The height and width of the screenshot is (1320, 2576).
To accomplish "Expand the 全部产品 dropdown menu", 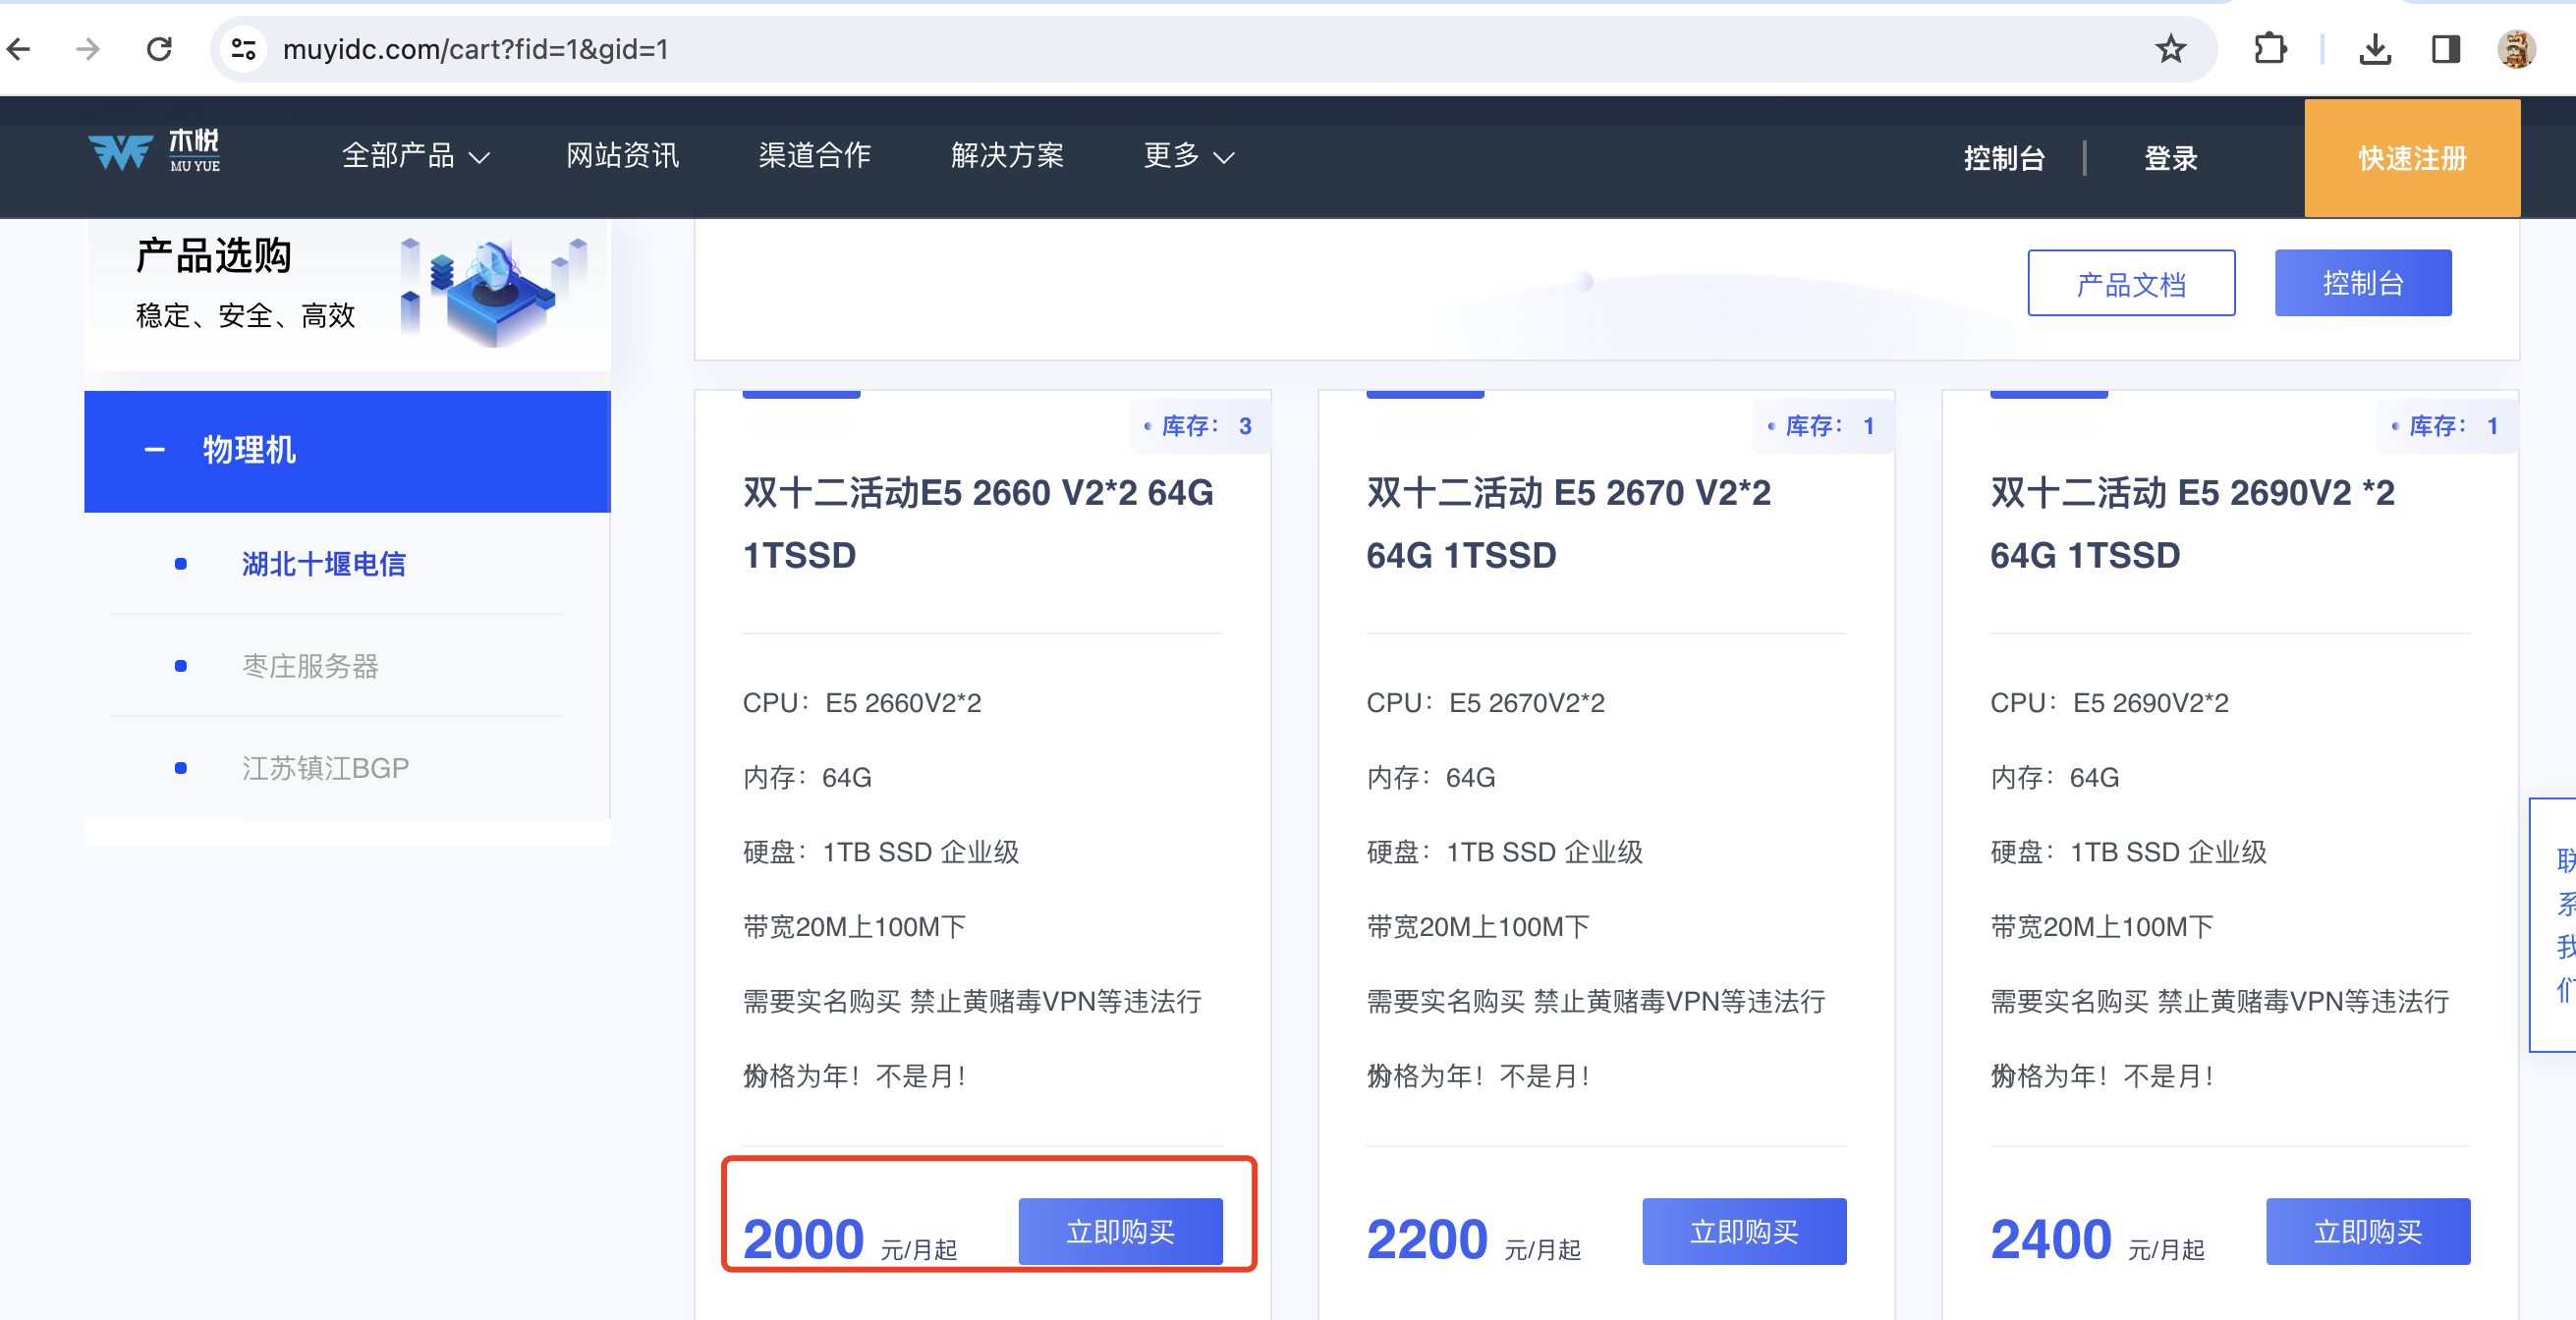I will pos(415,156).
